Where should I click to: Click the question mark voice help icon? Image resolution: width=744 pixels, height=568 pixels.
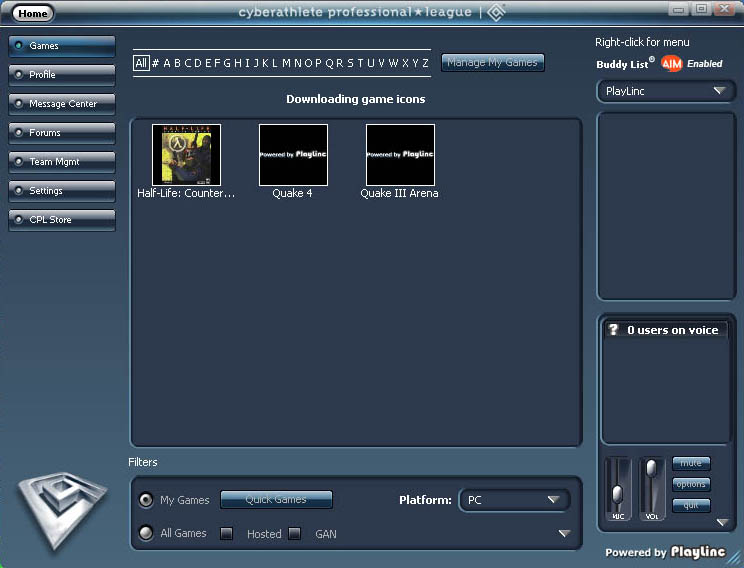tap(614, 329)
